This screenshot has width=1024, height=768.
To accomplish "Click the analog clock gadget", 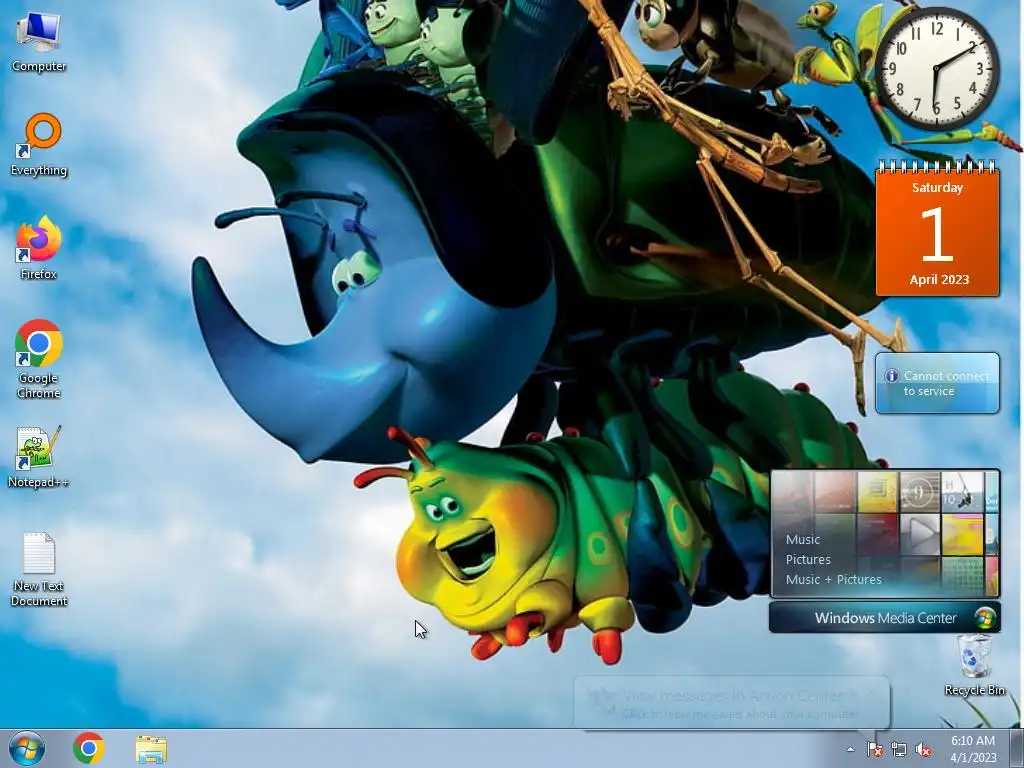I will [x=936, y=69].
